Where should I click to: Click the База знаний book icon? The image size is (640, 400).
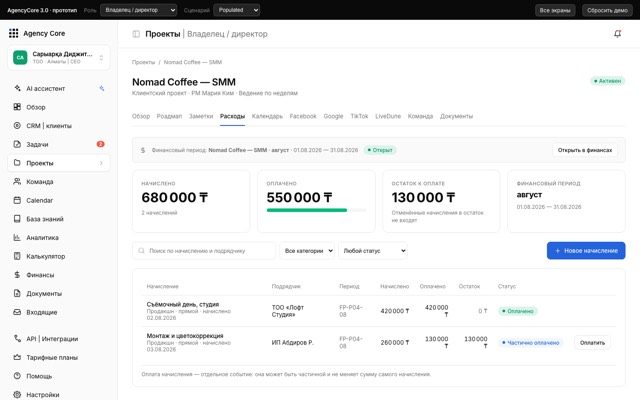pos(17,219)
